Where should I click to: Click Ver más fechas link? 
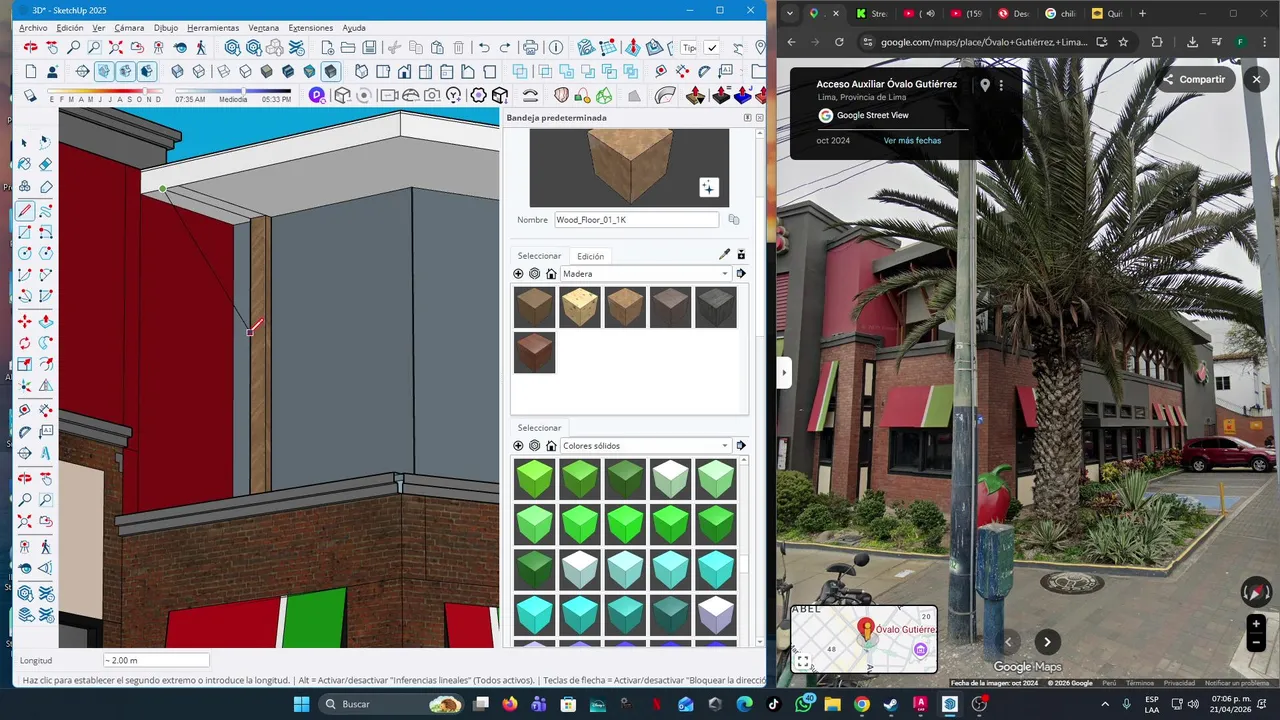pos(912,141)
